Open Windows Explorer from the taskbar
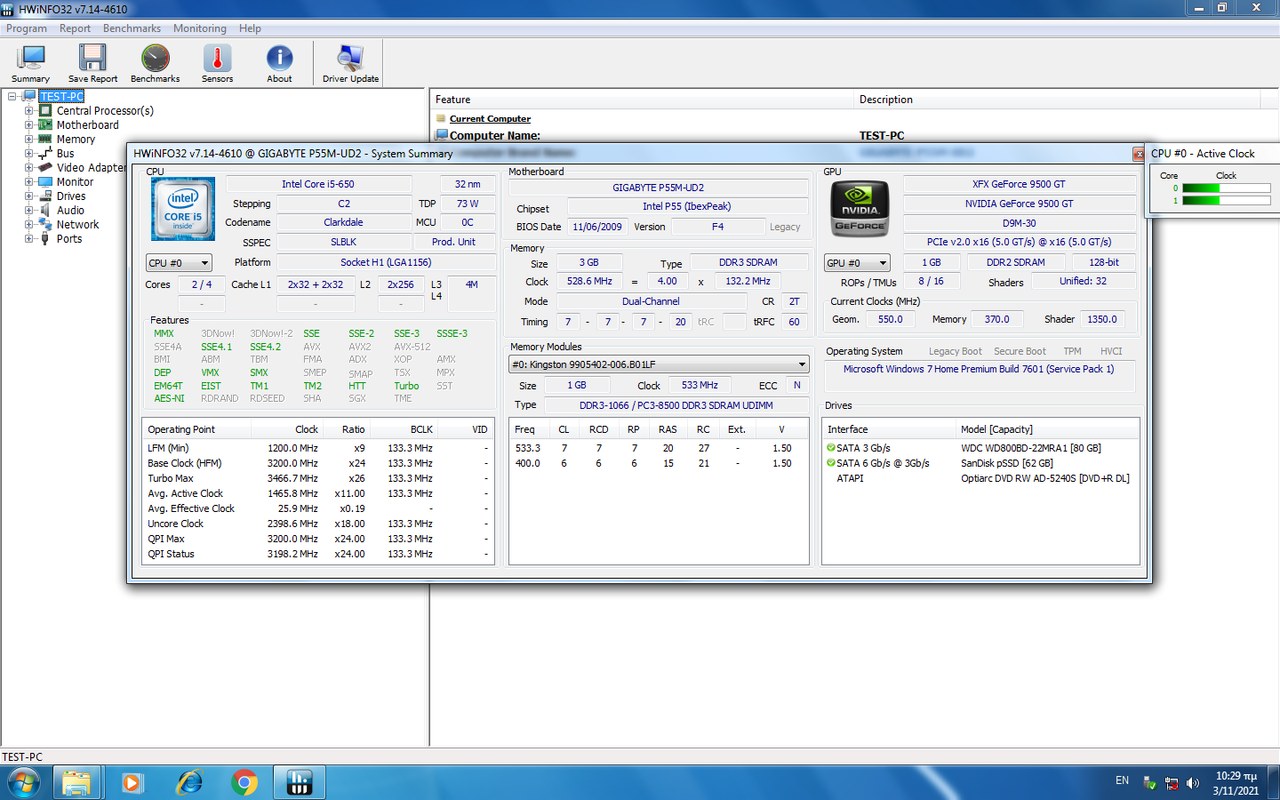 click(x=77, y=781)
